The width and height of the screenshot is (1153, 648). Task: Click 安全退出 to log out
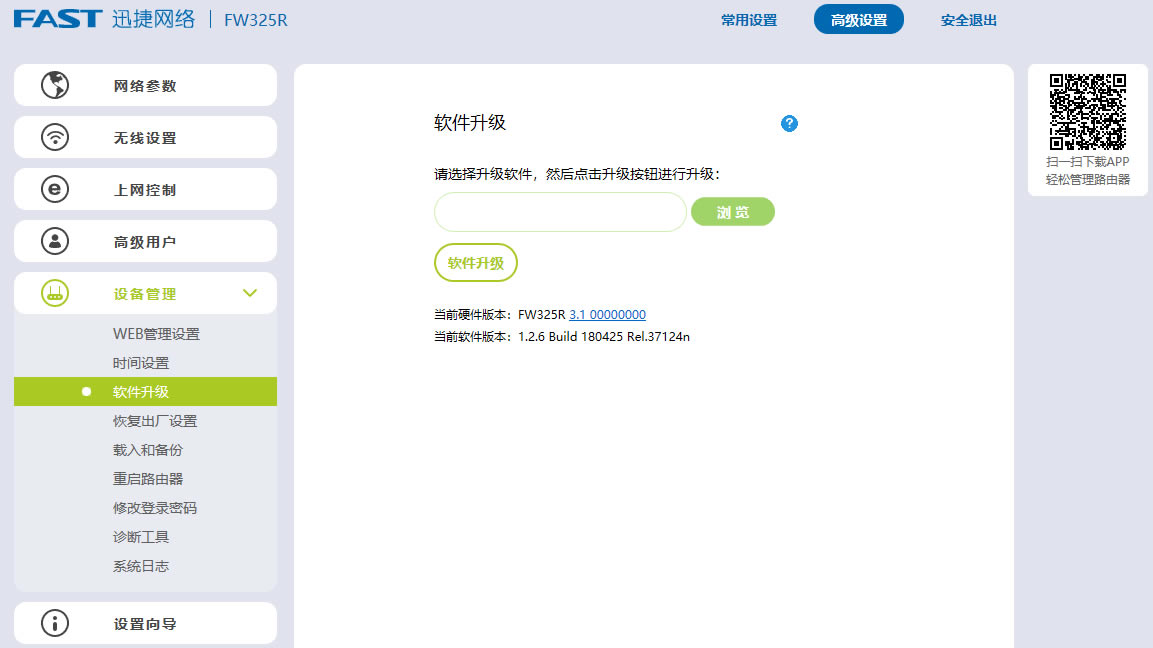pyautogui.click(x=967, y=19)
